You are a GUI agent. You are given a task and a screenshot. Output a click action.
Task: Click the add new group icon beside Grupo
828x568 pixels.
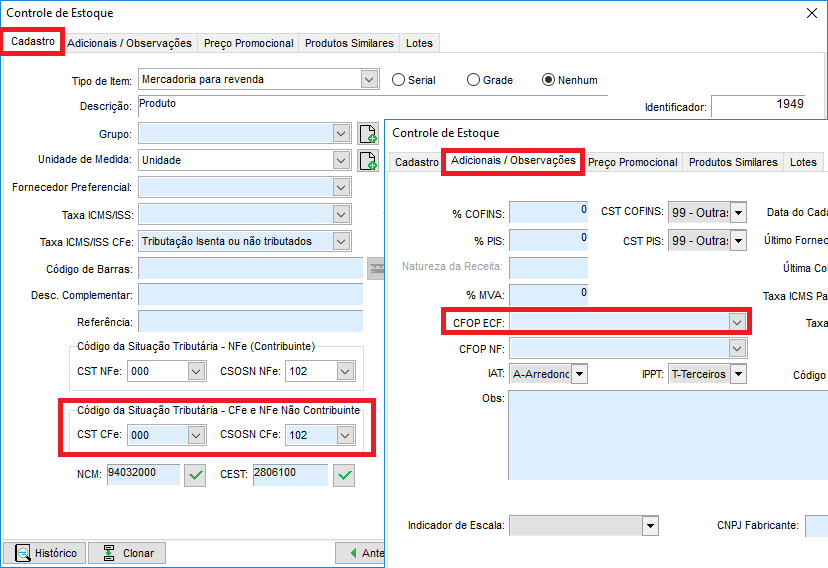point(368,134)
